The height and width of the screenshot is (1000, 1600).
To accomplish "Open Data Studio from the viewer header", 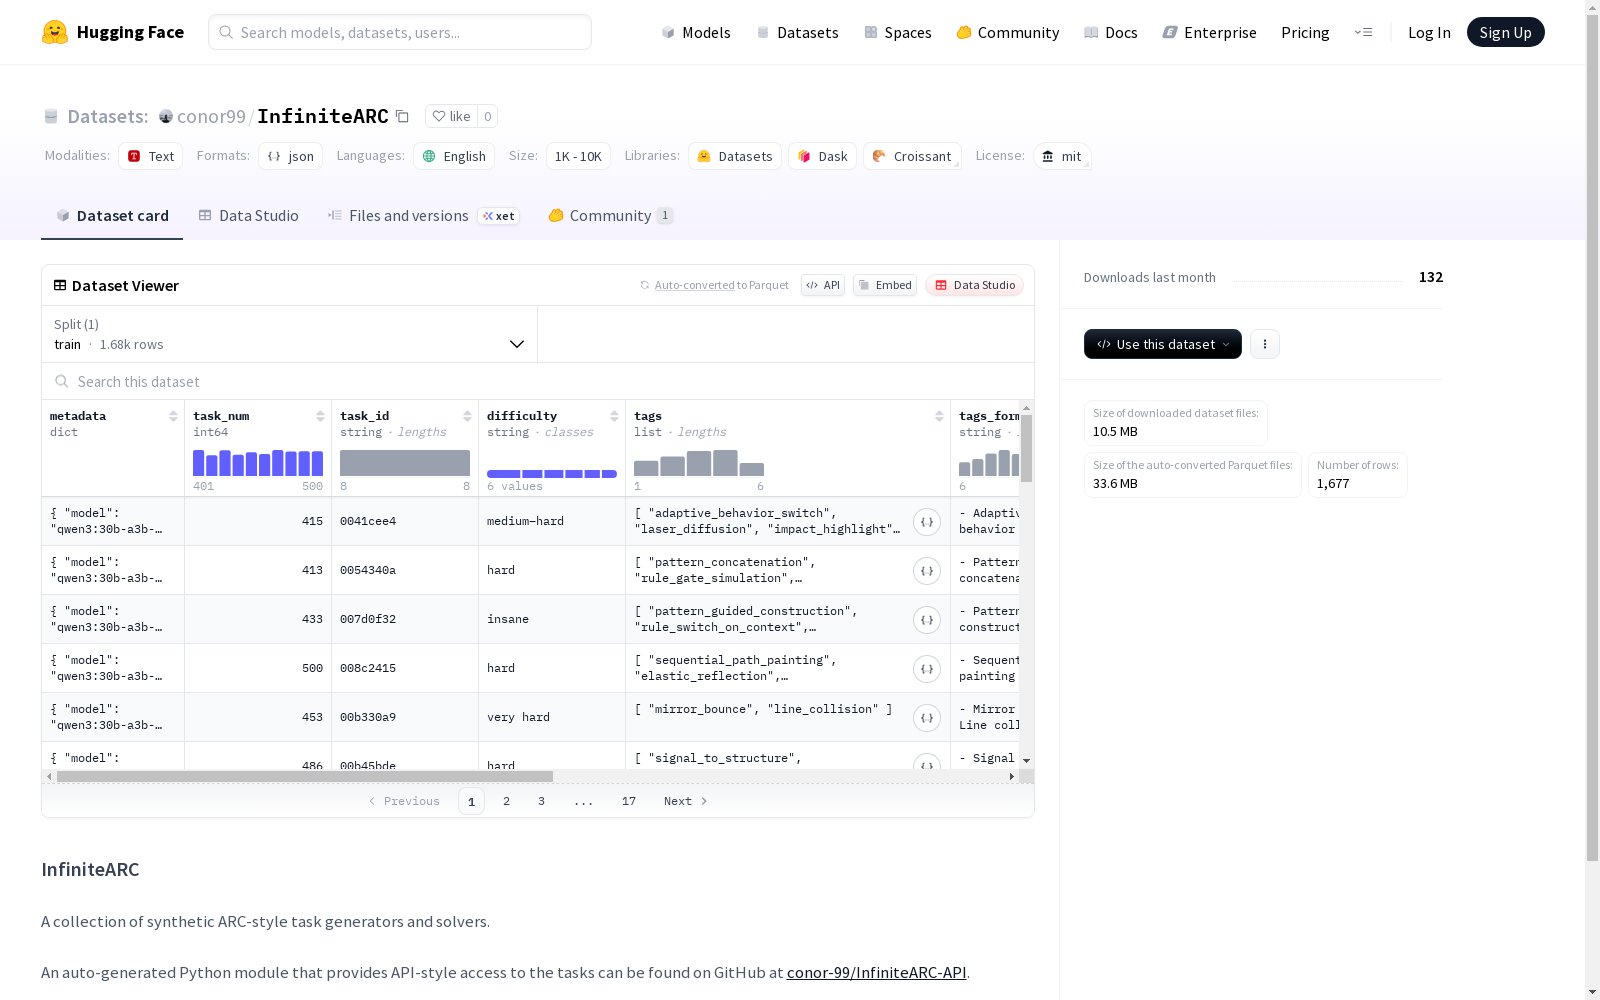I will point(974,285).
